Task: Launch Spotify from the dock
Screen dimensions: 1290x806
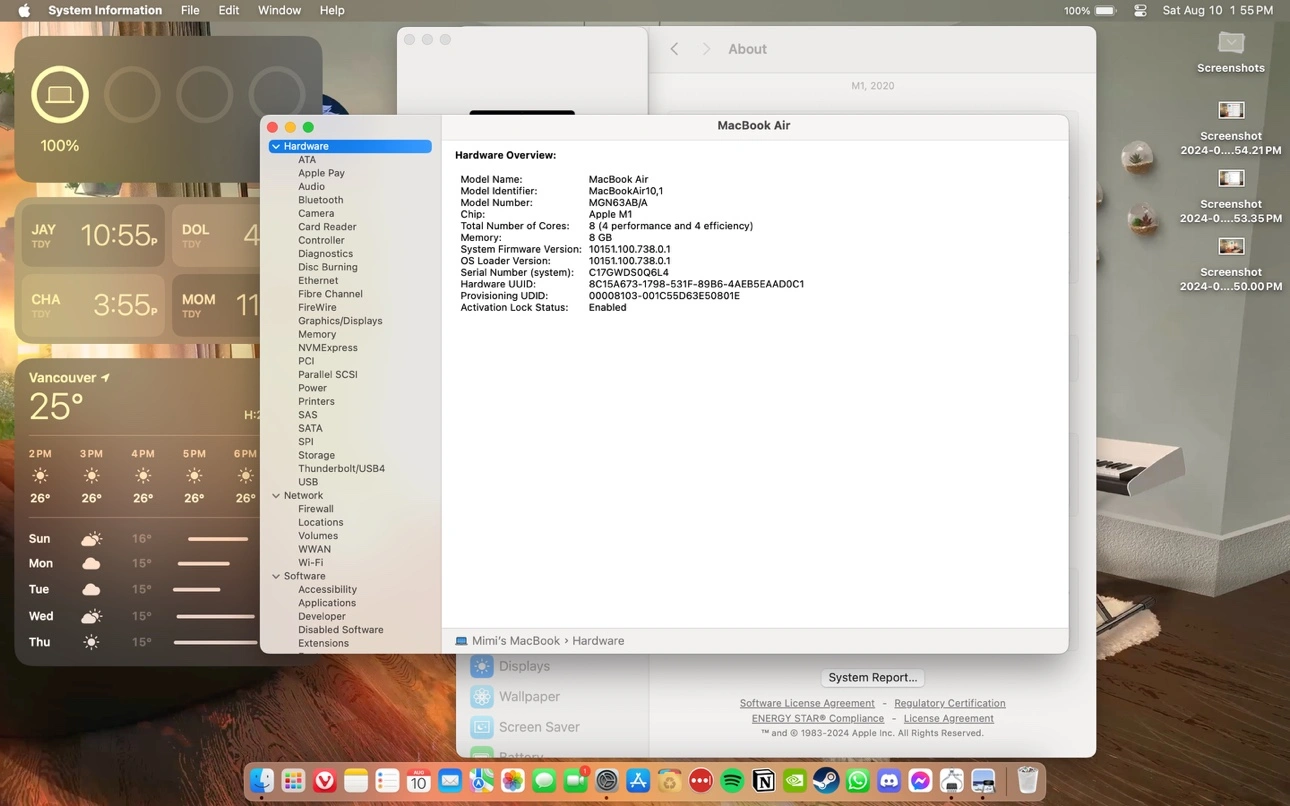Action: pos(732,781)
